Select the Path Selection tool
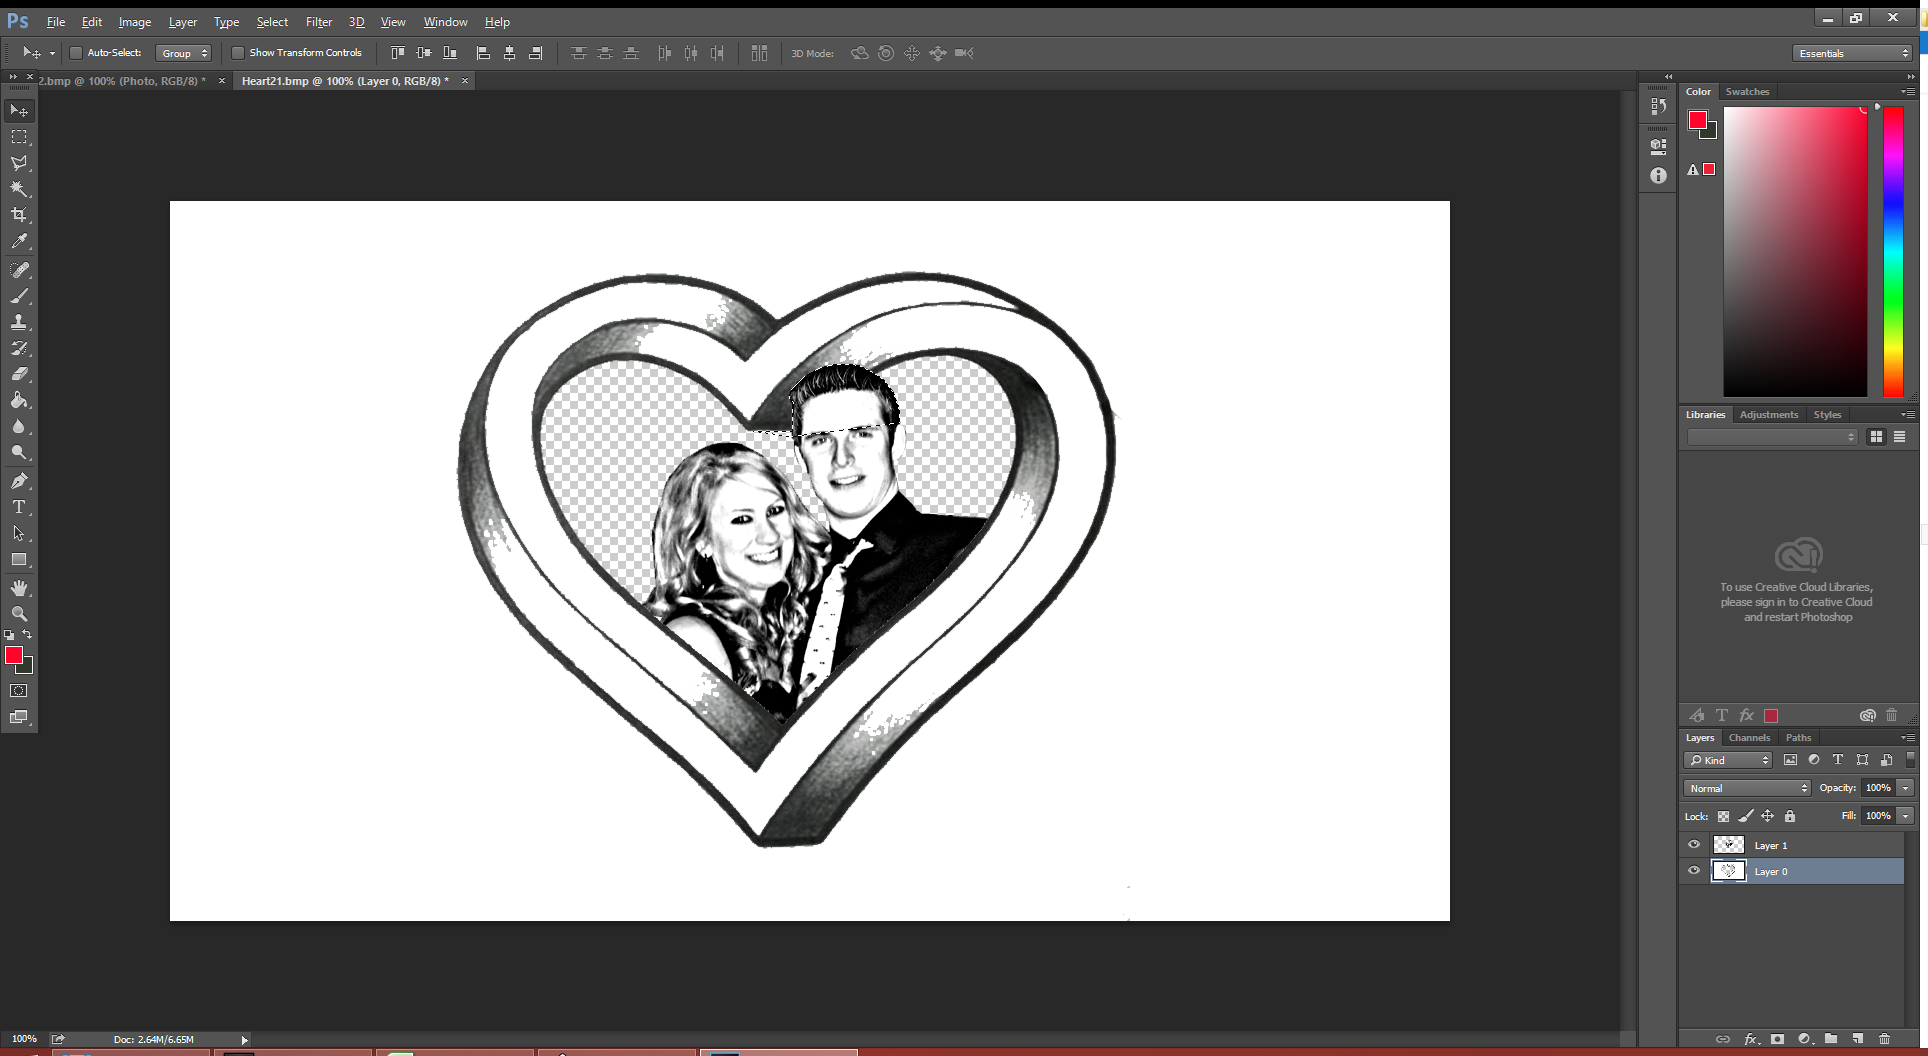This screenshot has height=1056, width=1928. pyautogui.click(x=19, y=533)
